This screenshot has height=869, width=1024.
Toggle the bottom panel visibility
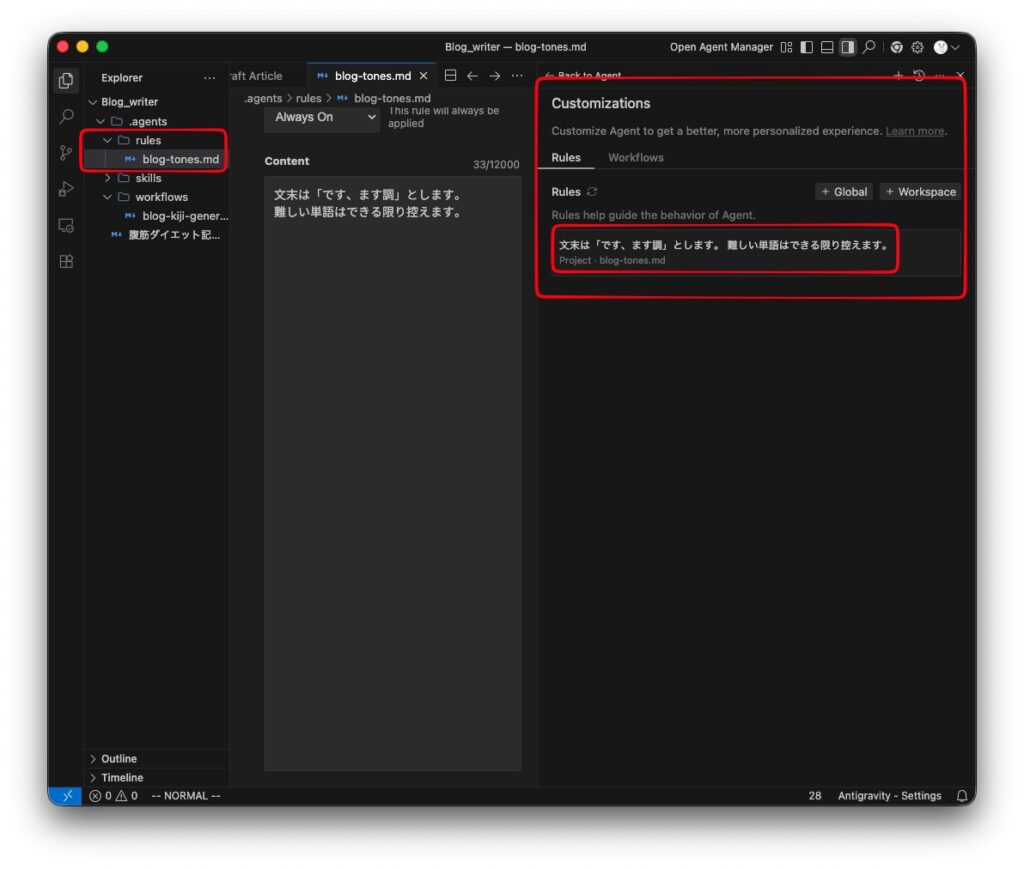(x=827, y=47)
